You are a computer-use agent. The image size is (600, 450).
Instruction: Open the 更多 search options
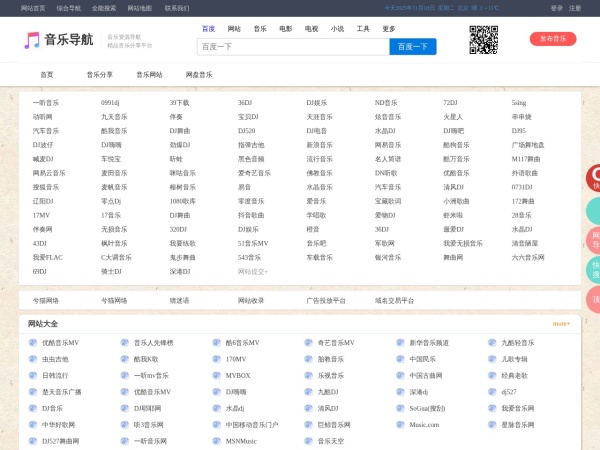coord(389,29)
